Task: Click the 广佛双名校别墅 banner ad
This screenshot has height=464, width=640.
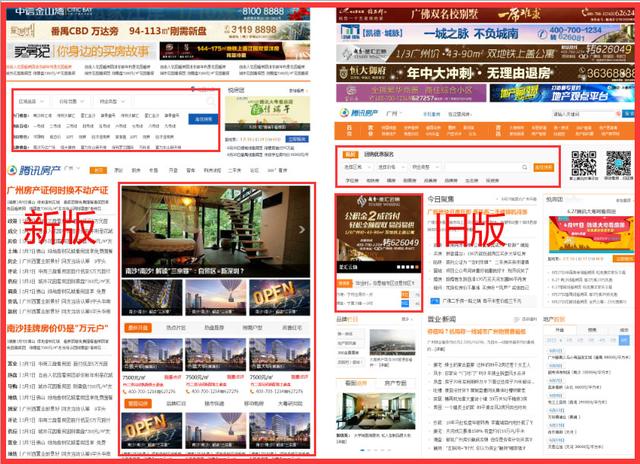Action: click(x=485, y=15)
